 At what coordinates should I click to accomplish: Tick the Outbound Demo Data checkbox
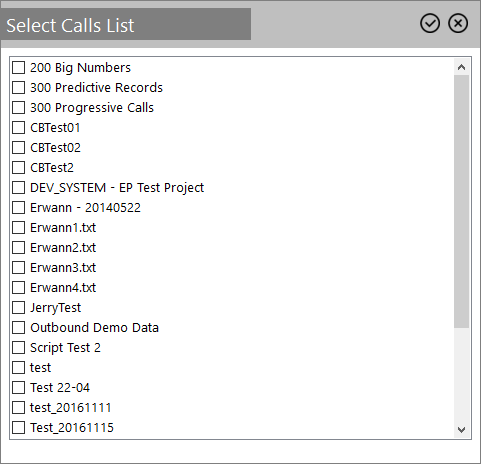pos(18,327)
